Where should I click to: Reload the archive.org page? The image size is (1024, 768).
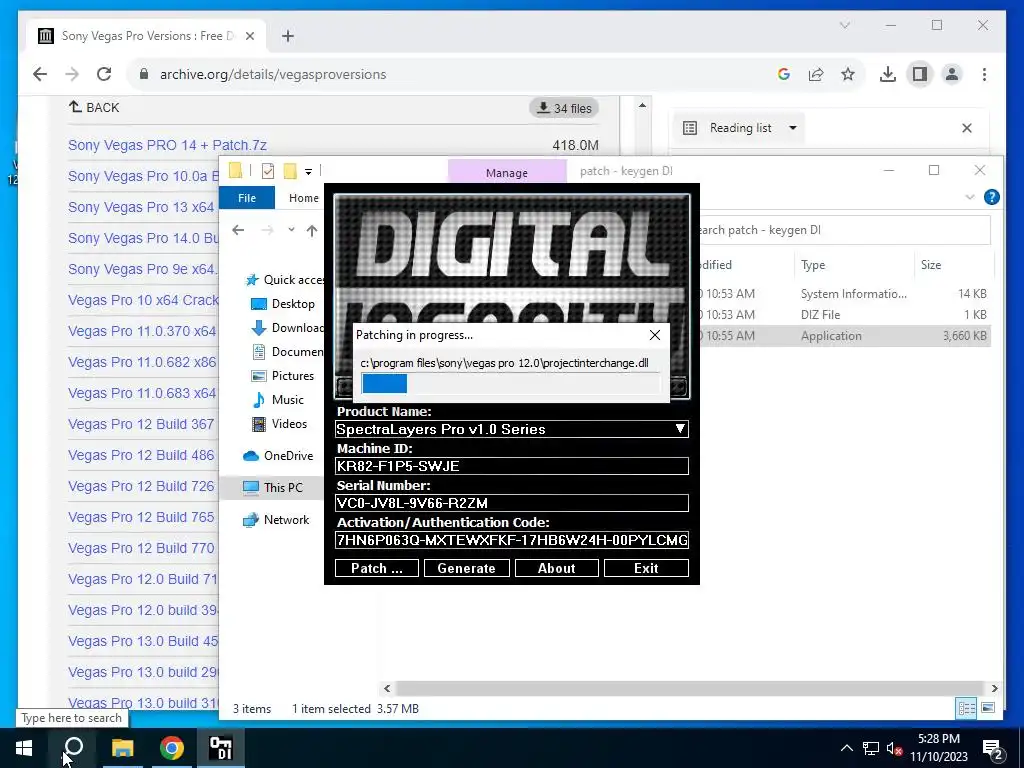click(104, 74)
